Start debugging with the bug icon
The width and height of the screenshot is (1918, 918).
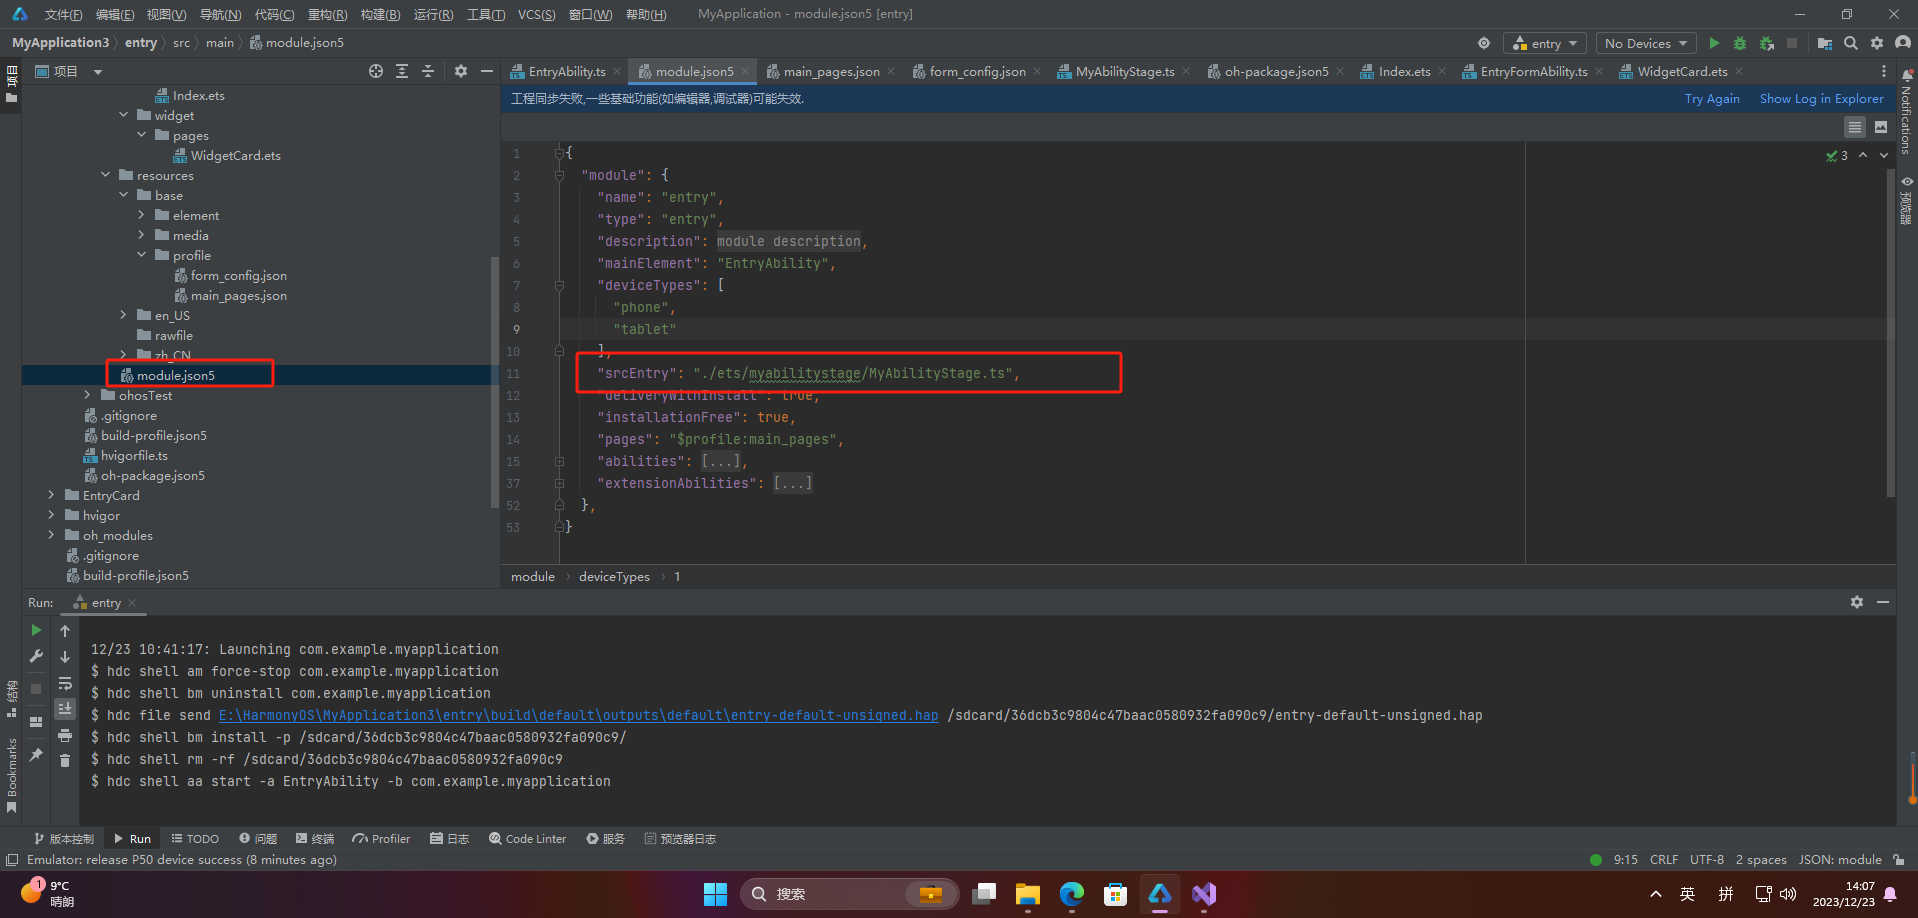pyautogui.click(x=1740, y=43)
